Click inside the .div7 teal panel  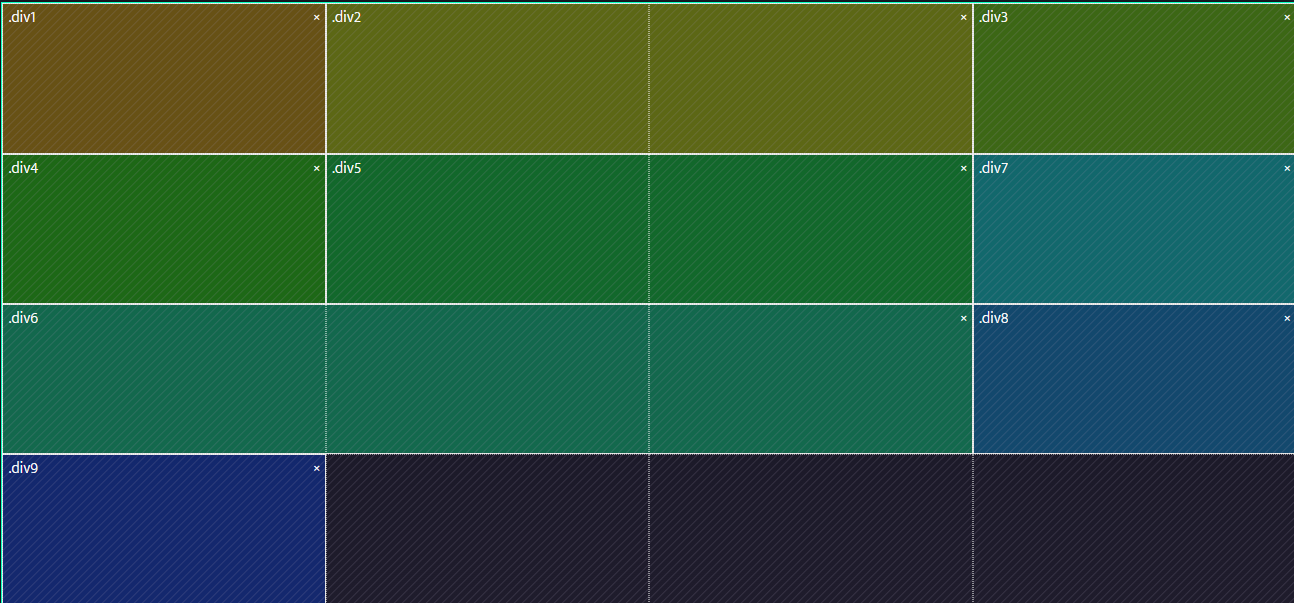pos(1130,230)
